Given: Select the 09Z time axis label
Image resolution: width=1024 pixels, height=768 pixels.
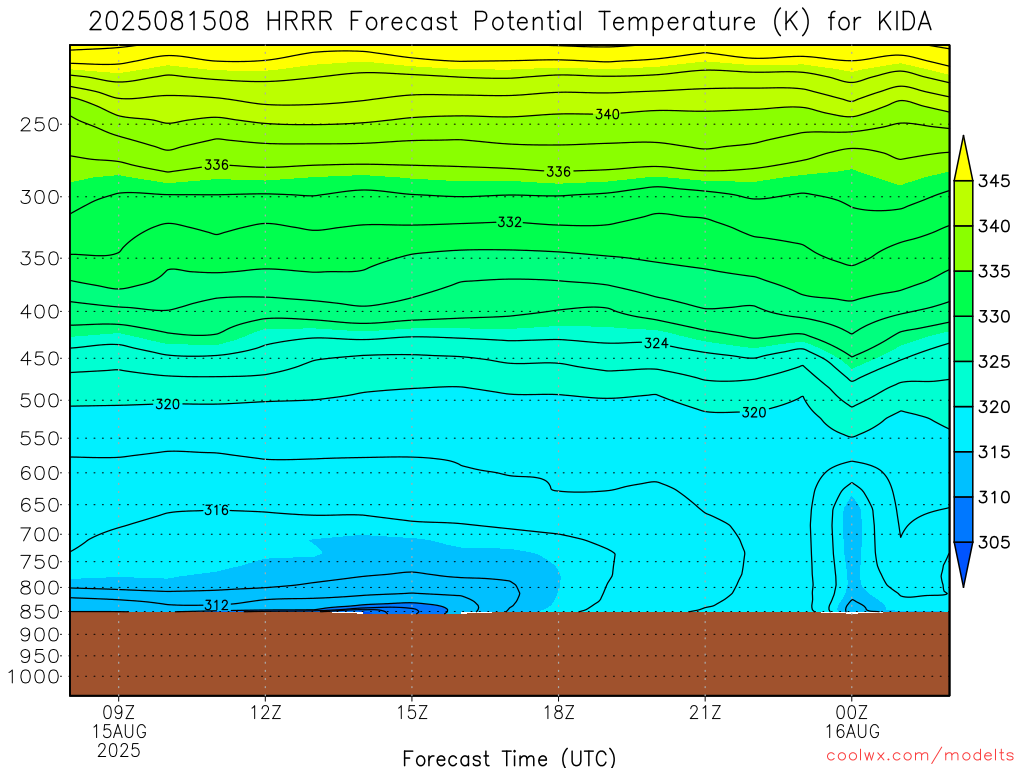Looking at the screenshot, I should point(119,712).
